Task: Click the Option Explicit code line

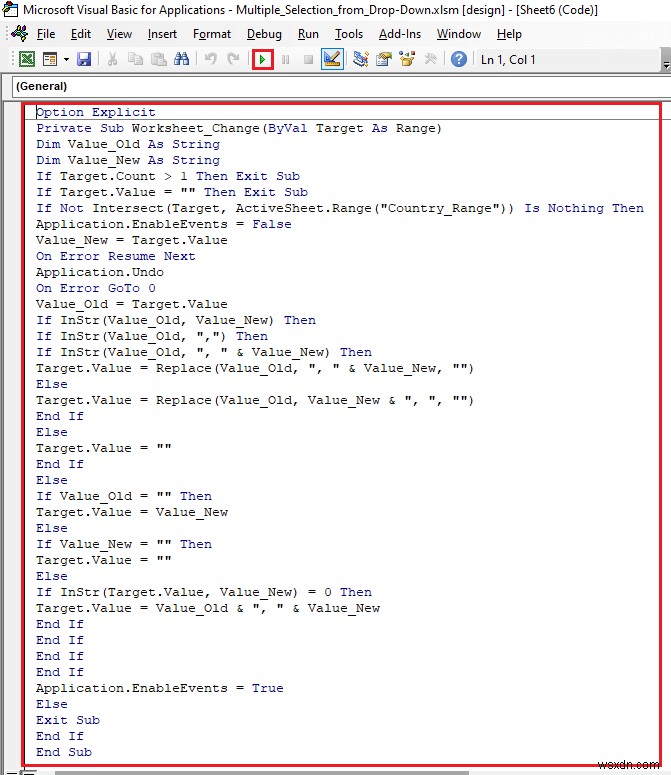Action: tap(95, 112)
